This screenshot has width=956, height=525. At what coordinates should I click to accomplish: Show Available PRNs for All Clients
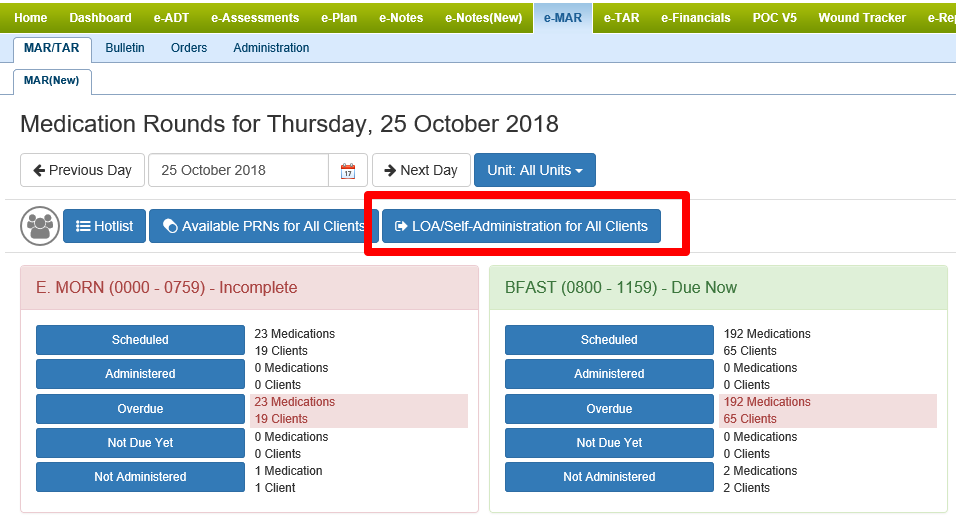click(264, 226)
